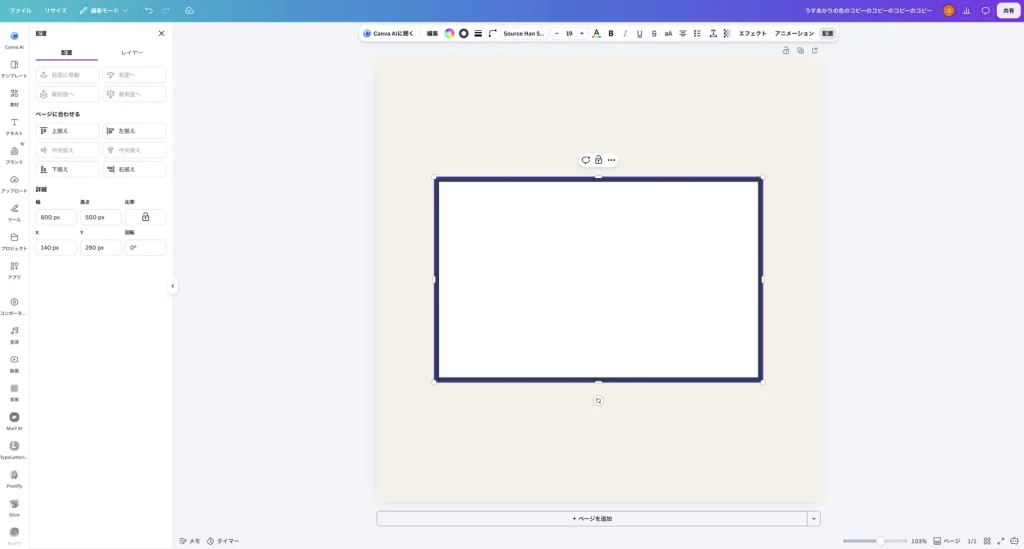Expand the add page options arrow
The height and width of the screenshot is (549, 1024).
(x=814, y=518)
